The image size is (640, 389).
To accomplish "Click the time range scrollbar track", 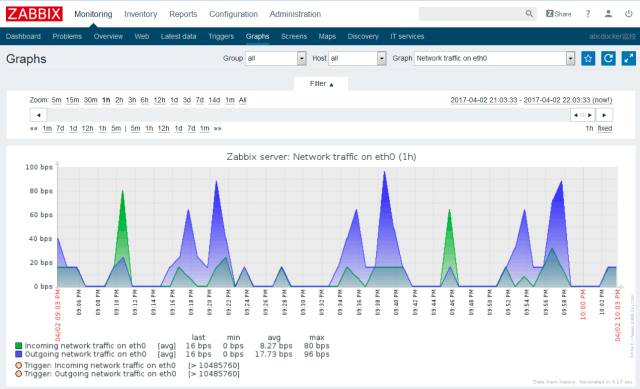I will point(308,115).
